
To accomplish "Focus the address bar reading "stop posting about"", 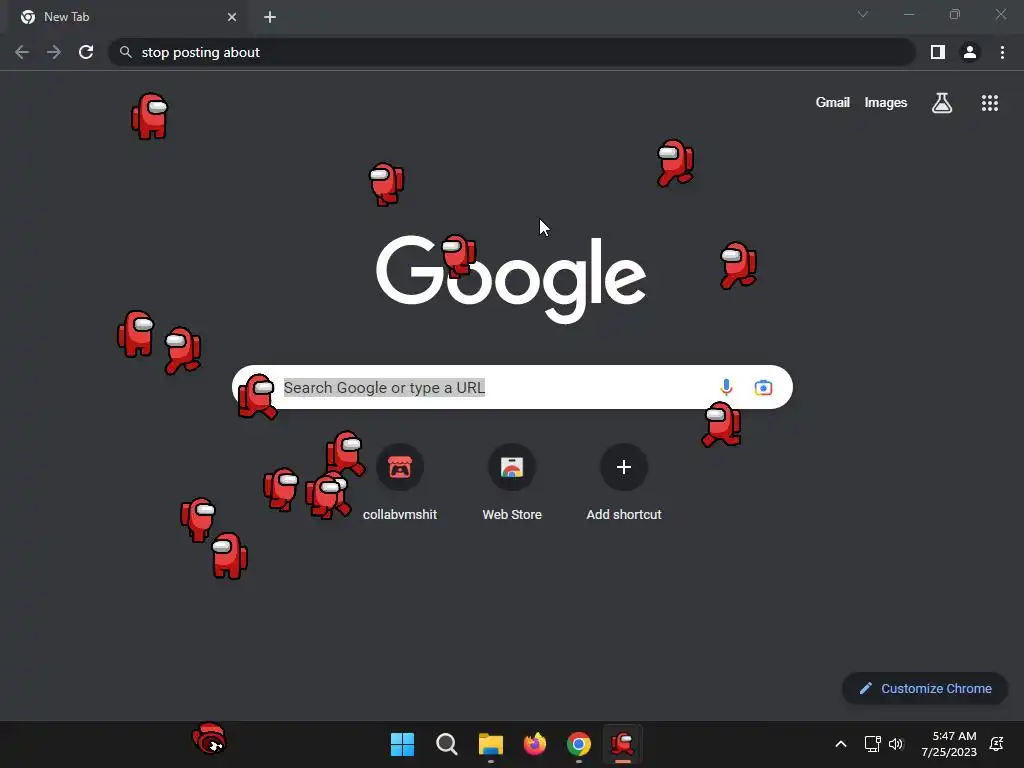I will 511,52.
